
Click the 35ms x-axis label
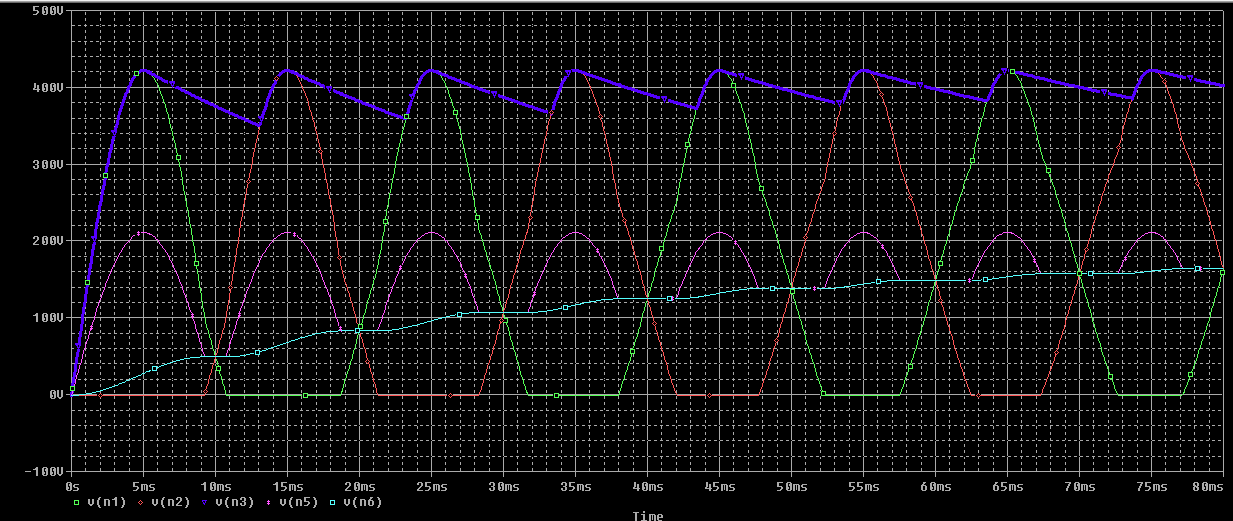576,486
